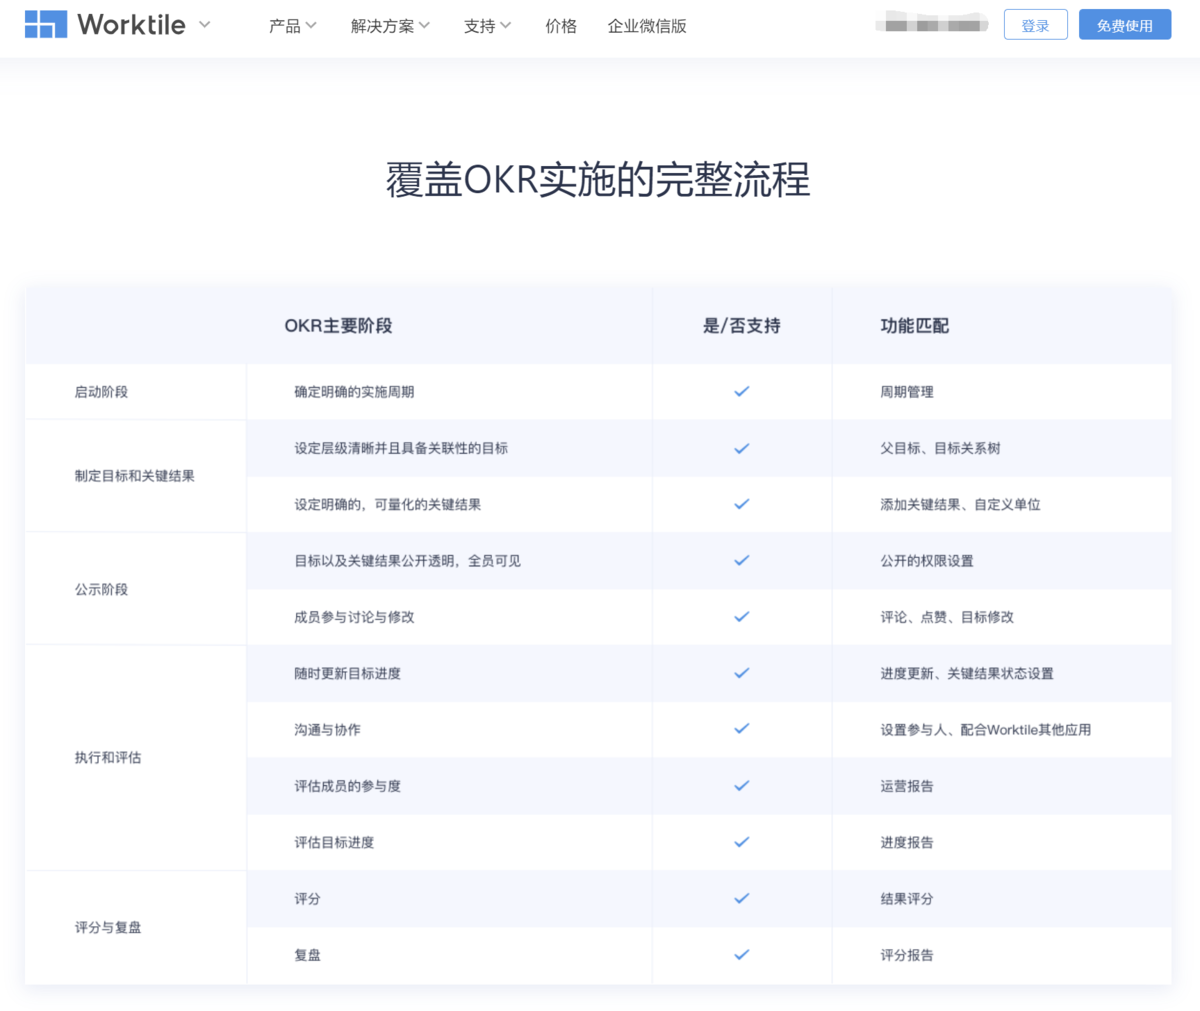Select the 价格 menu item
This screenshot has width=1200, height=1011.
(x=561, y=26)
